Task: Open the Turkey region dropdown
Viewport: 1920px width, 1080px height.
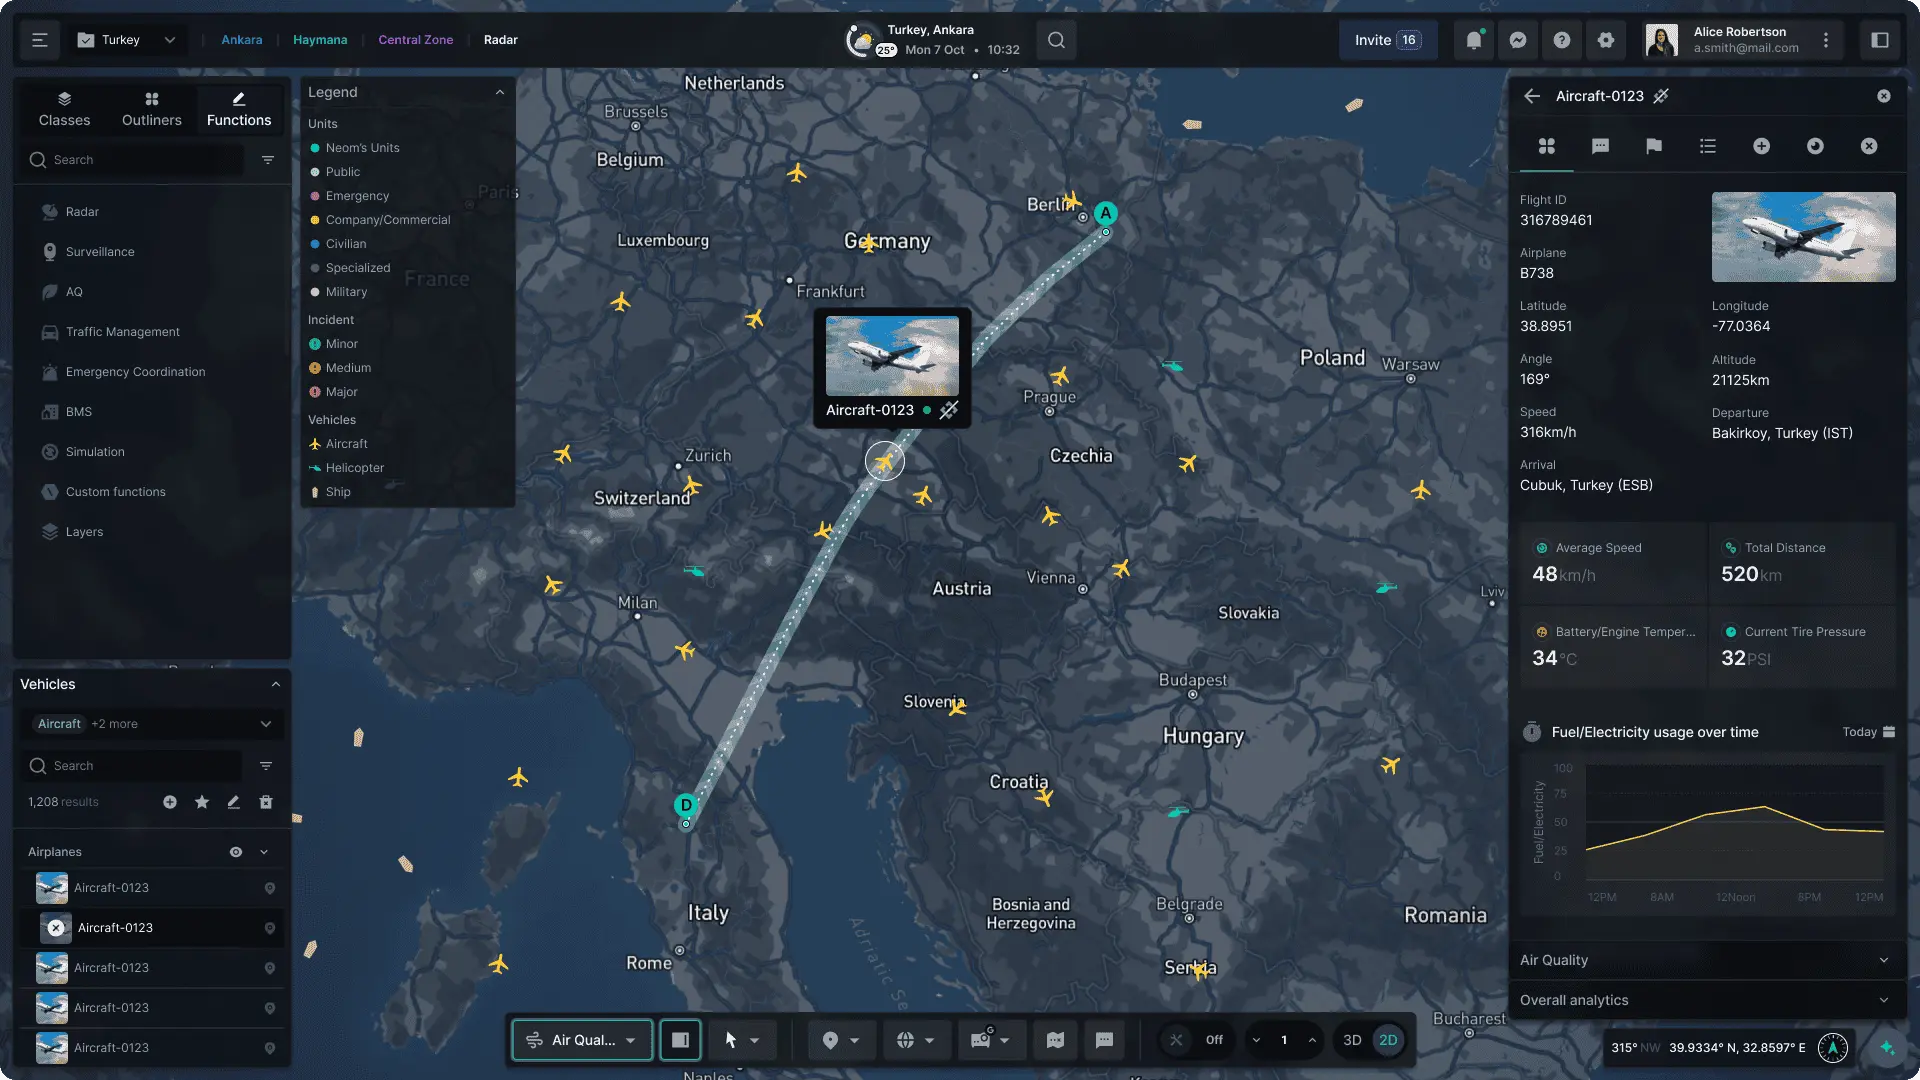Action: coord(128,40)
